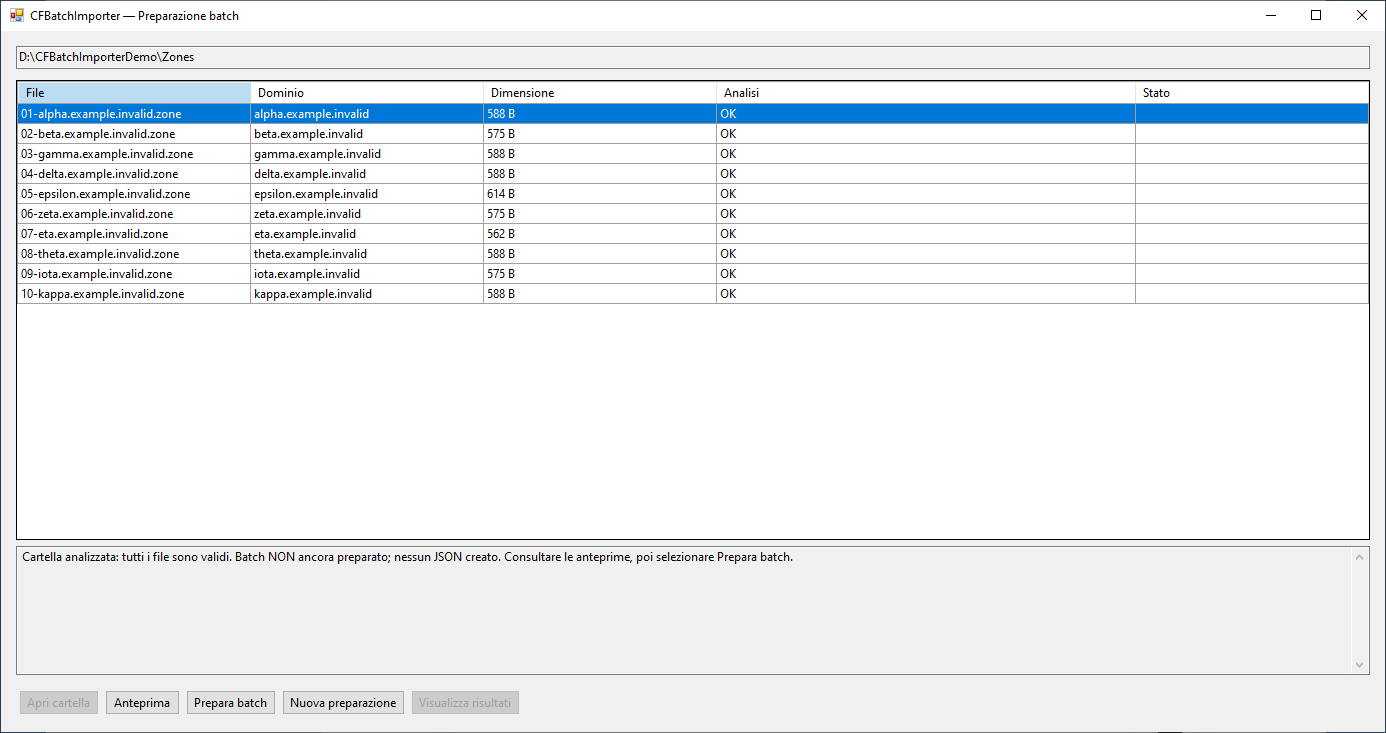Select the folder path field D:\CFBatchImporterDemo\Zones
Viewport: 1386px width, 733px height.
pos(693,57)
